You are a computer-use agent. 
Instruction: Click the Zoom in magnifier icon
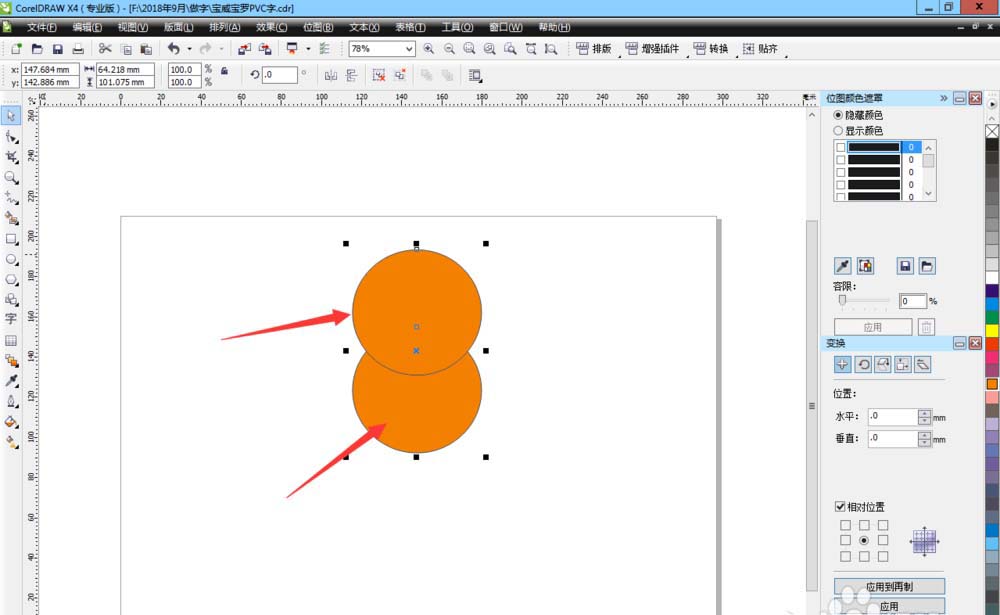[429, 48]
